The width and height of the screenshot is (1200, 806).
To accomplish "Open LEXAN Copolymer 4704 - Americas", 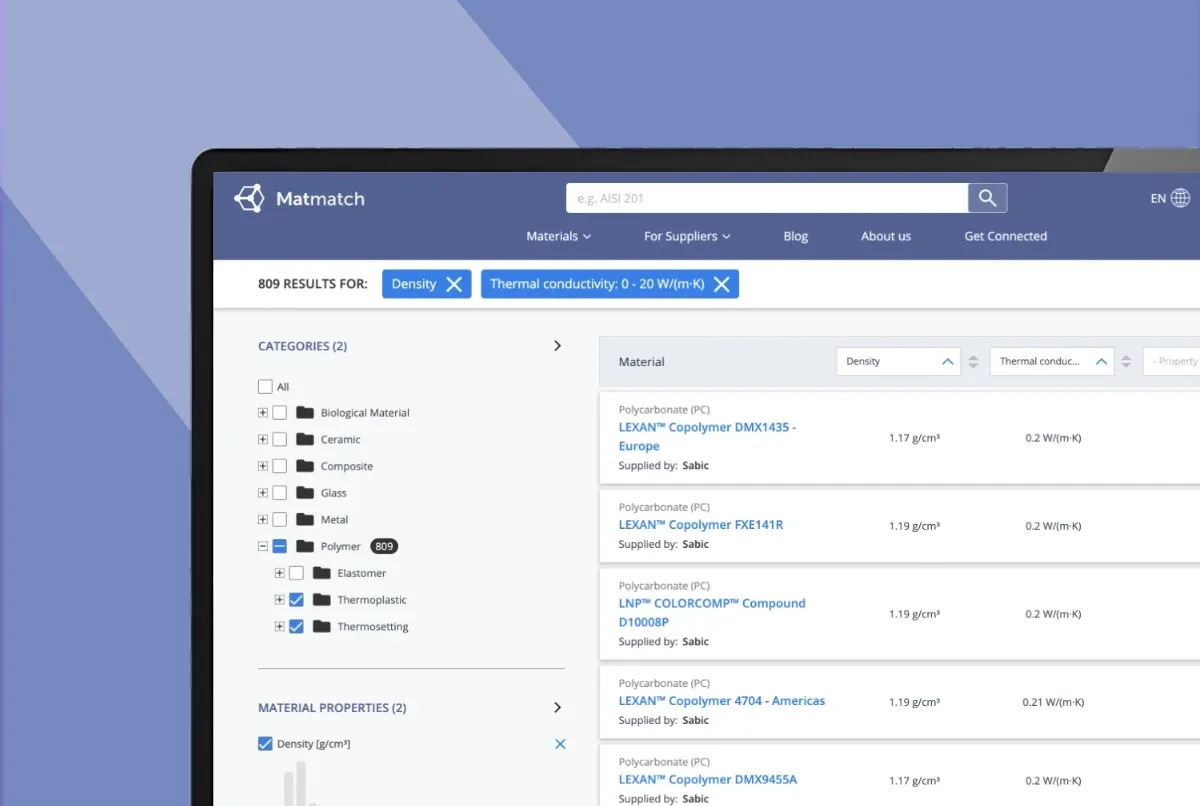I will [722, 701].
